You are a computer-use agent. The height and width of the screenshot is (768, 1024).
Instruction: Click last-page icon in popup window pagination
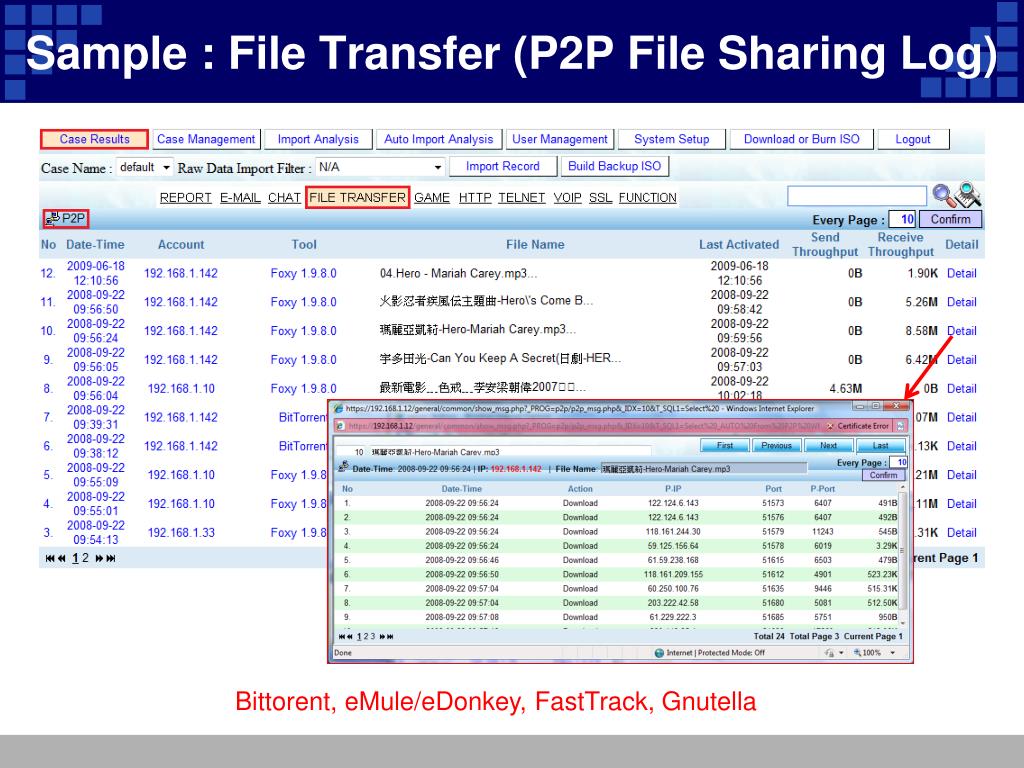391,636
